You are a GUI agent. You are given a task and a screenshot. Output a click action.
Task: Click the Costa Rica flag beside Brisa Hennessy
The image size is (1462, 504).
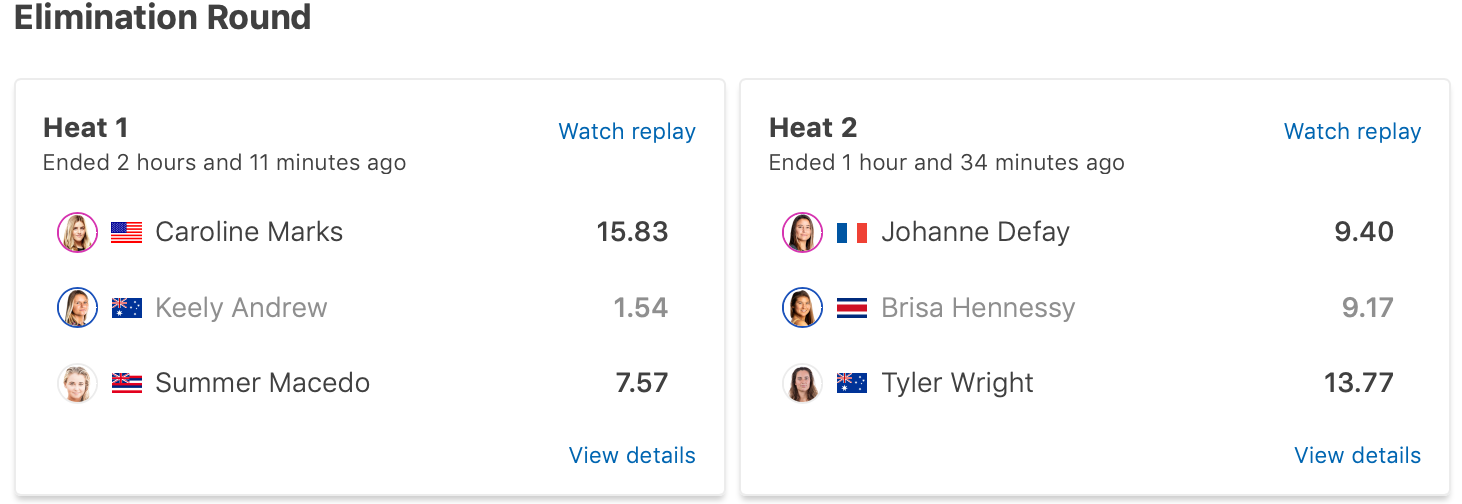[851, 308]
